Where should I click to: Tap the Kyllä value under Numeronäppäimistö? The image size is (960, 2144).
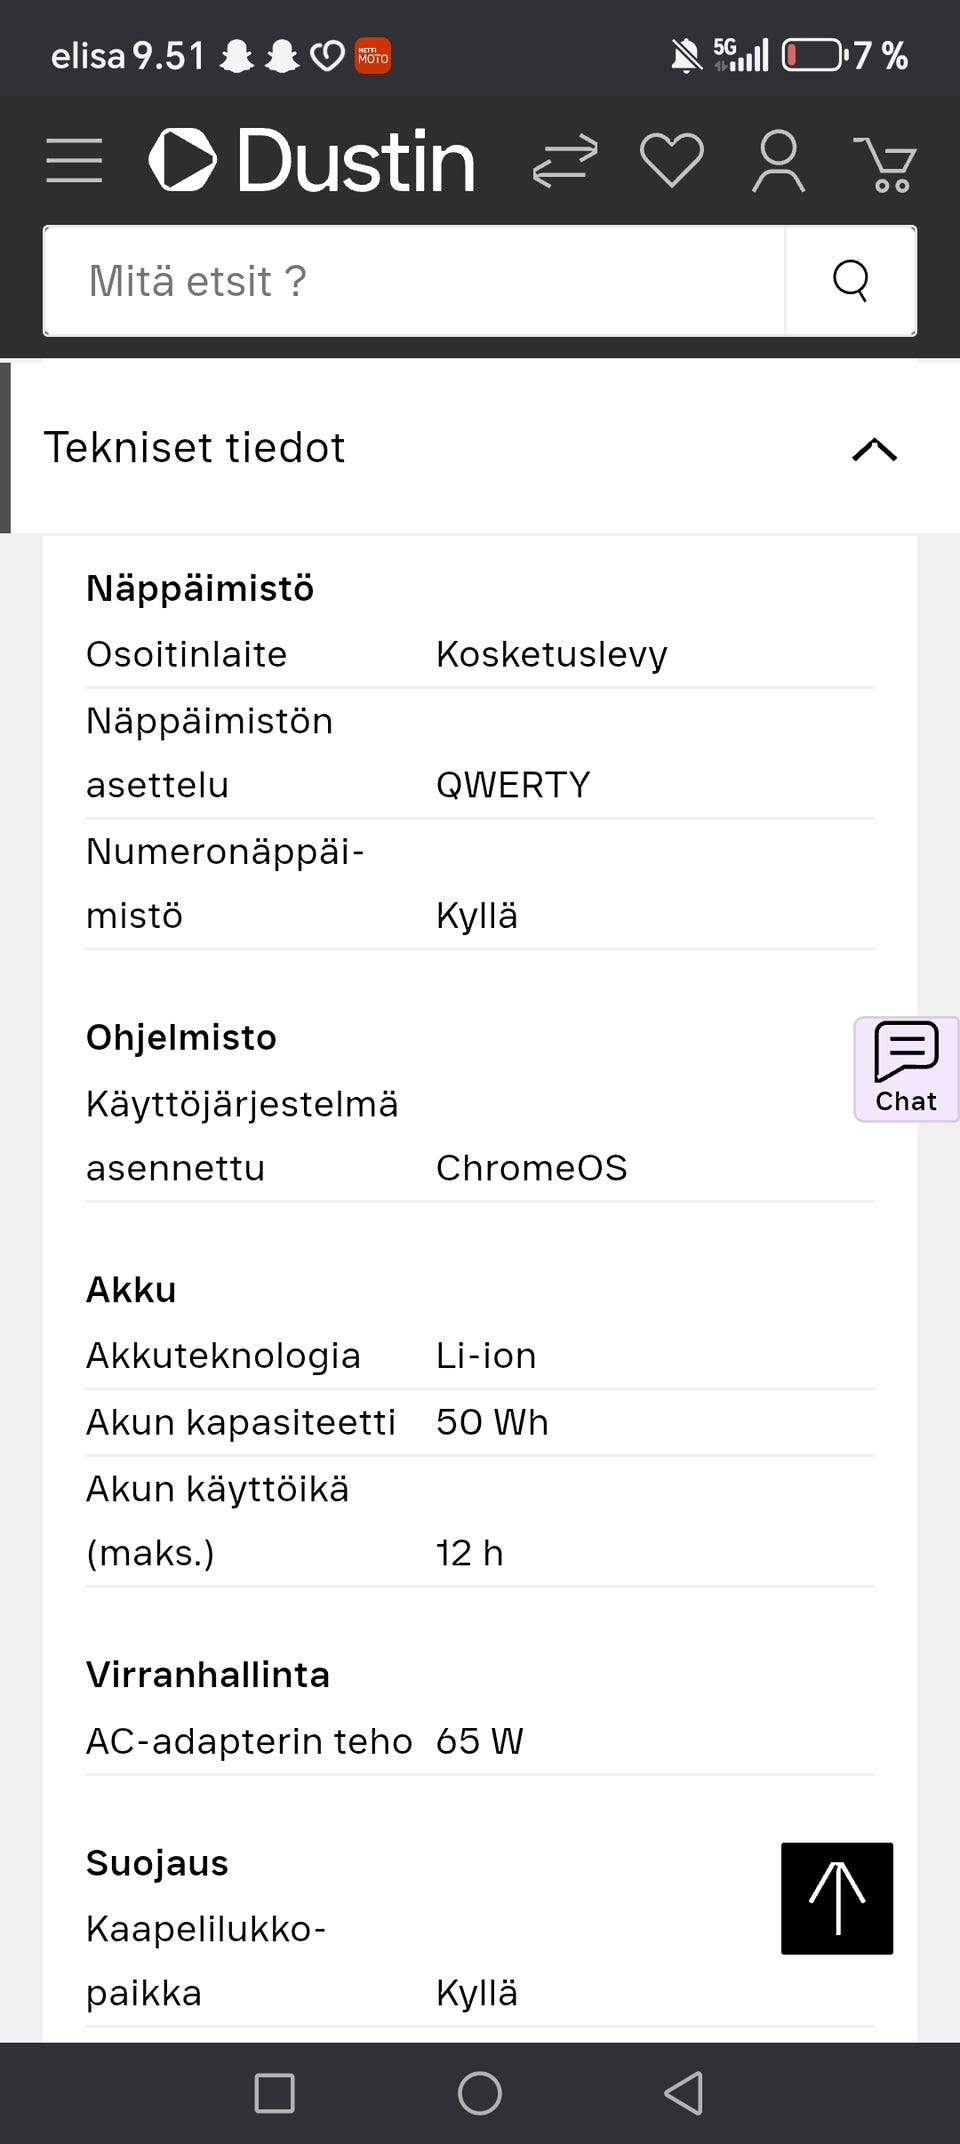click(476, 914)
